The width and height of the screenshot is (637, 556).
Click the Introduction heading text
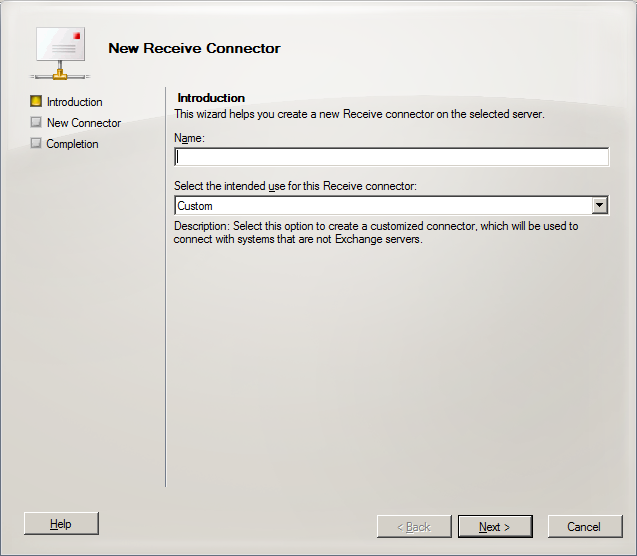tap(211, 98)
